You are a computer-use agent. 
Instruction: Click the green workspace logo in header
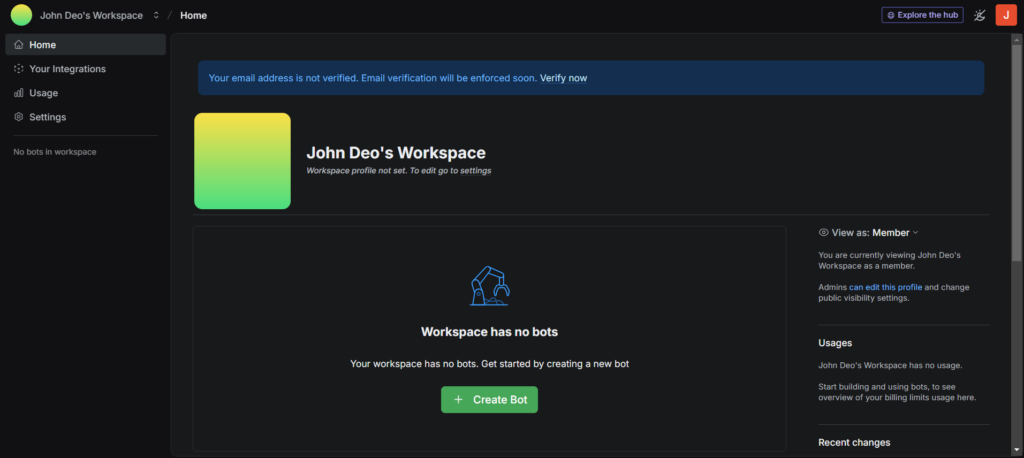coord(21,15)
